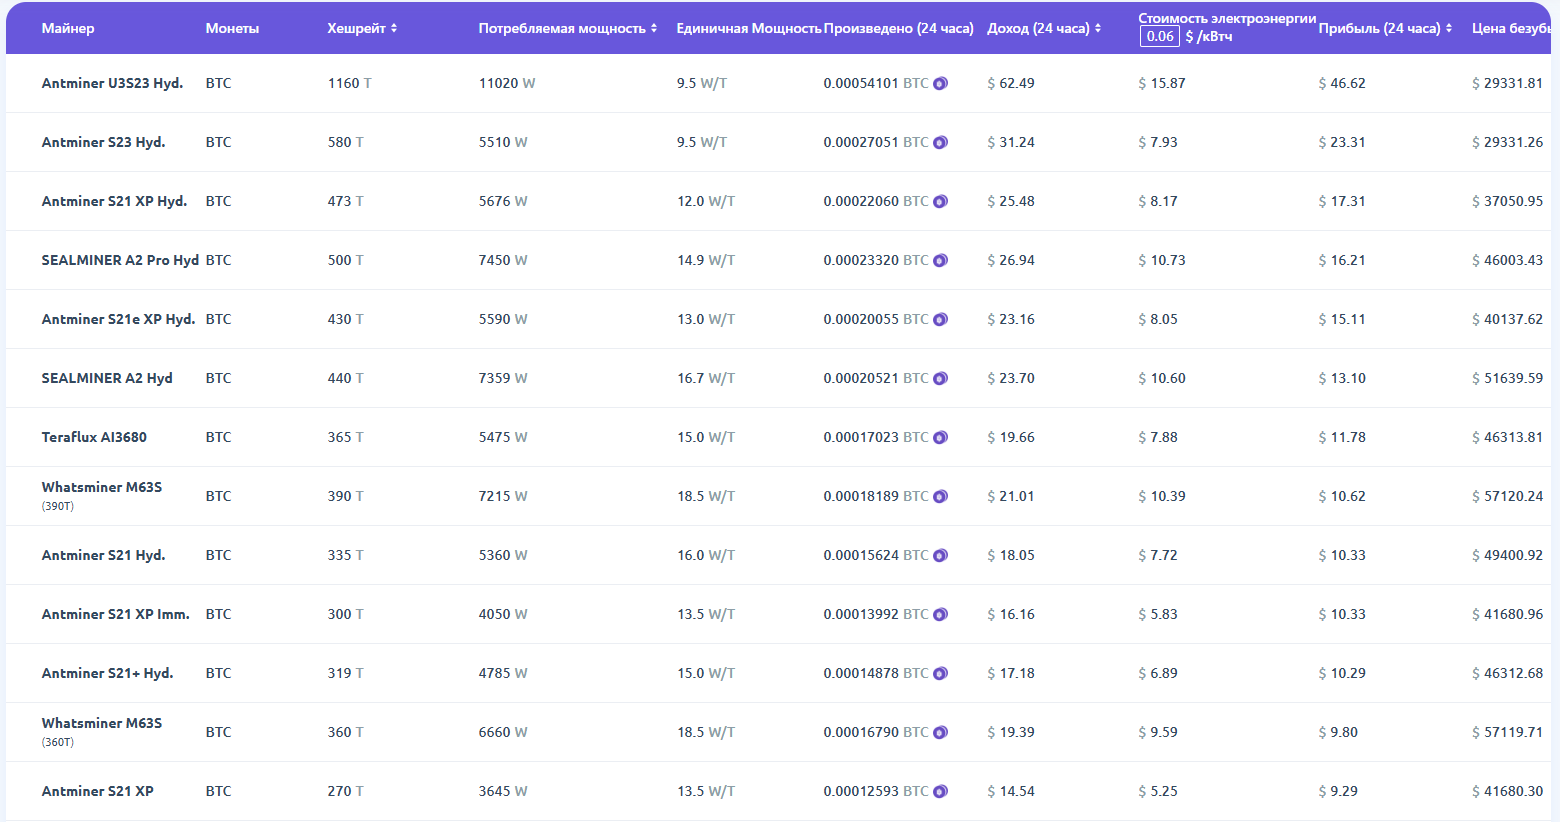Viewport: 1560px width, 822px height.
Task: Select profit value $ 11.78
Action: click(1342, 437)
